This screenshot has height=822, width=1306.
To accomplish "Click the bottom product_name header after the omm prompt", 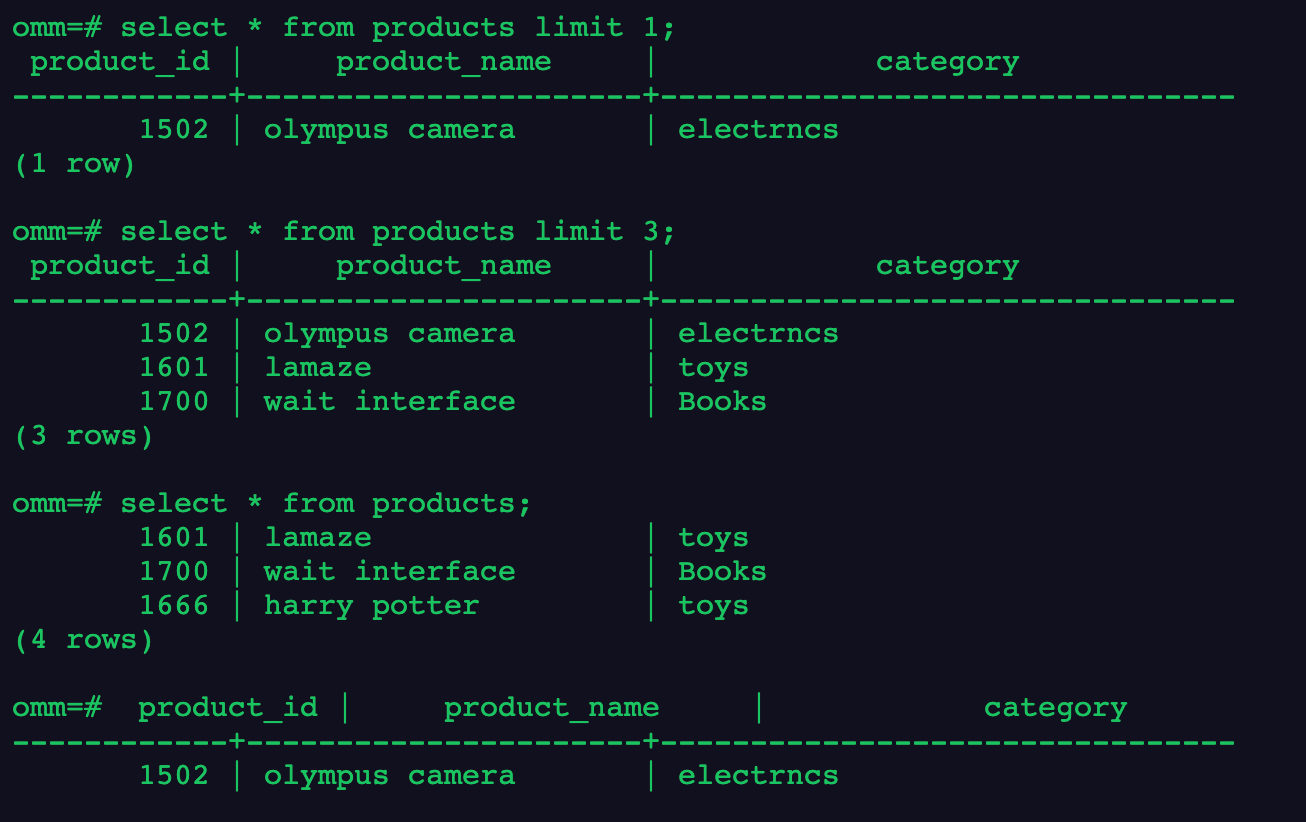I will [551, 708].
